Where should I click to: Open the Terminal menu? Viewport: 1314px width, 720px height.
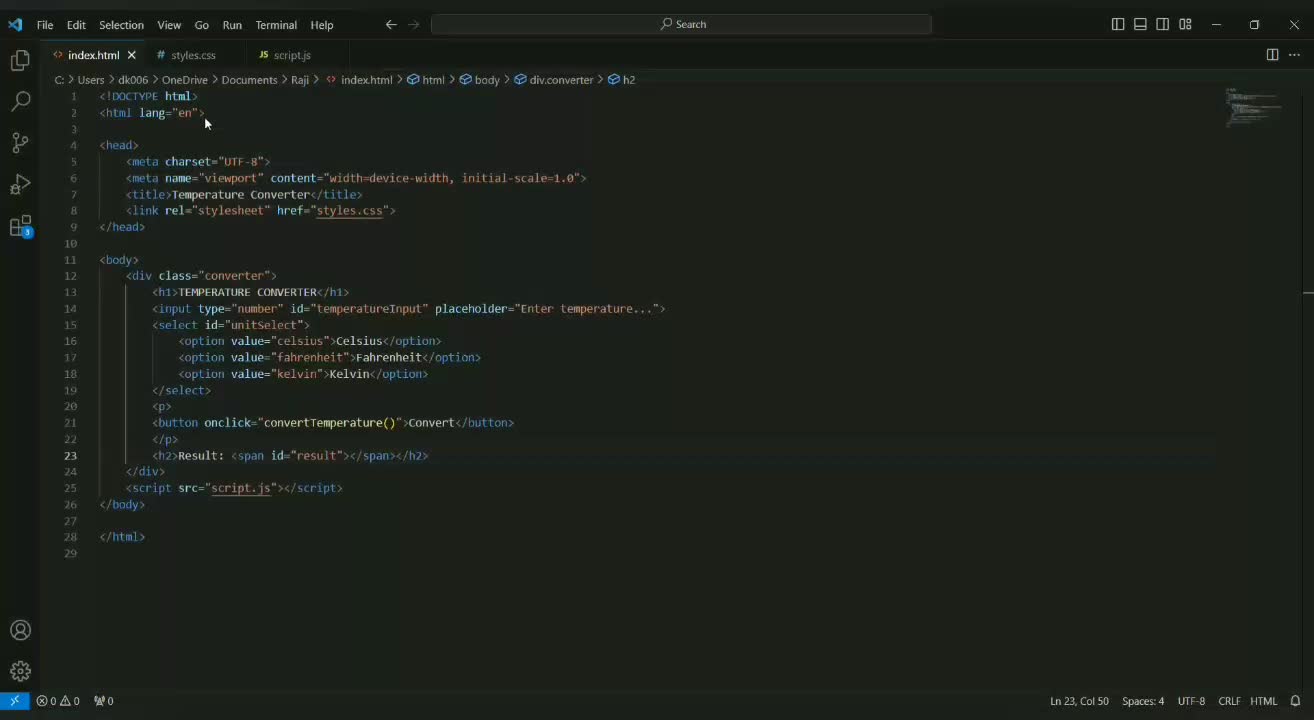pyautogui.click(x=276, y=24)
